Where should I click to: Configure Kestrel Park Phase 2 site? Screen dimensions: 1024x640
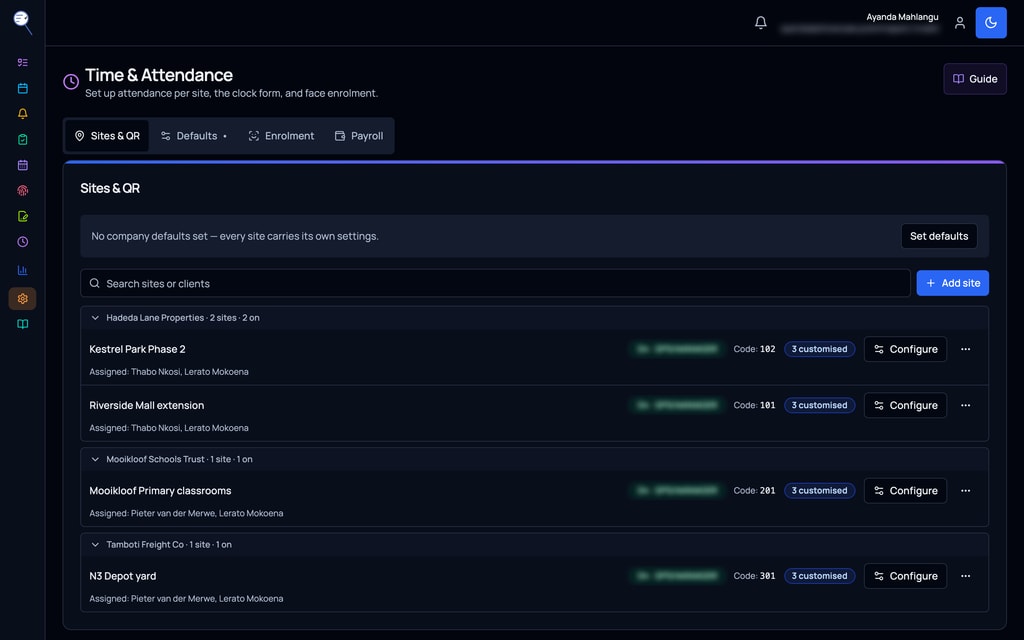point(905,349)
